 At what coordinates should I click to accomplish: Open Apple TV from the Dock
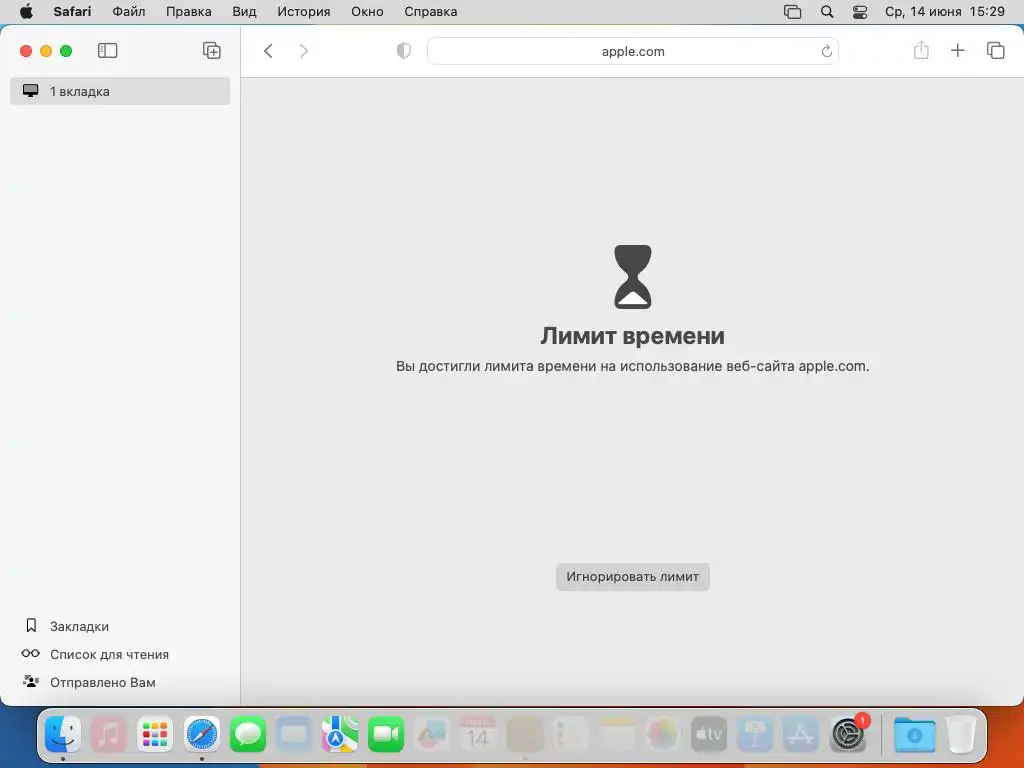tap(709, 734)
